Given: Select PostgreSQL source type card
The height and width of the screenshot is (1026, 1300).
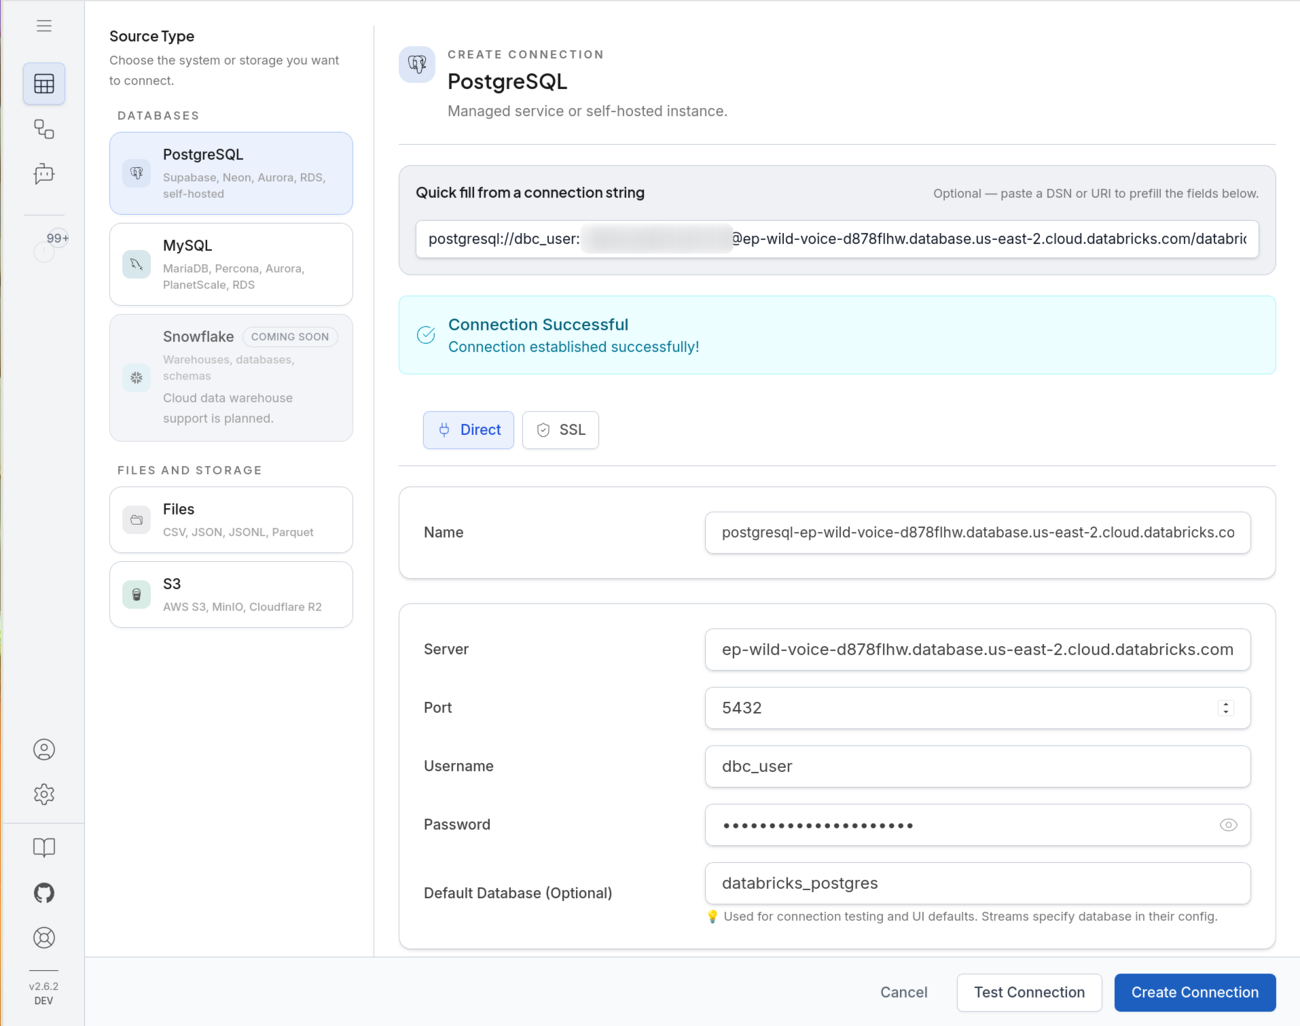Looking at the screenshot, I should tap(231, 173).
